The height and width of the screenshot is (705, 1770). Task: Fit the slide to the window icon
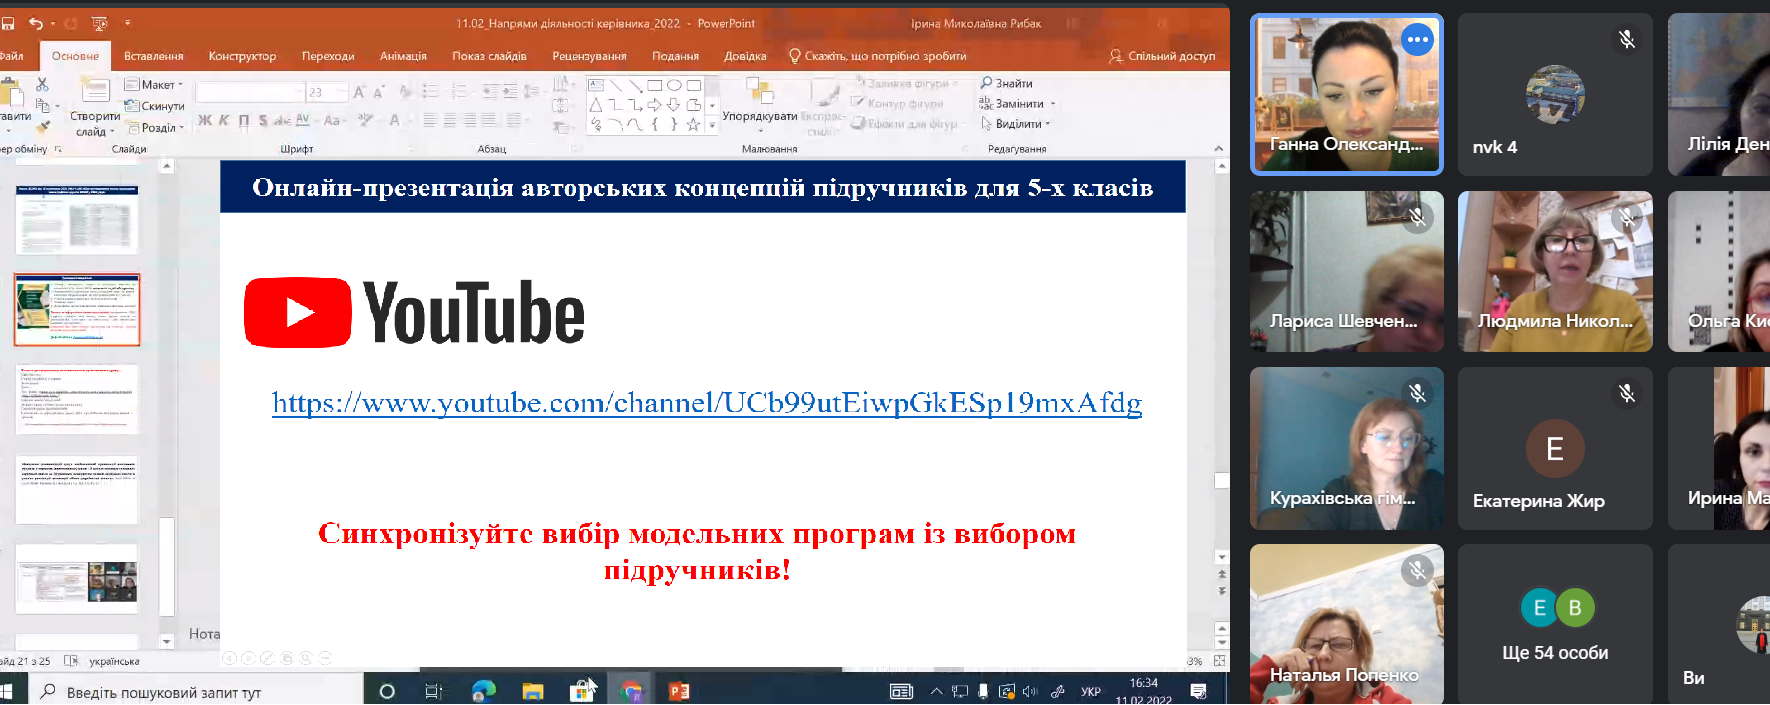[1219, 661]
